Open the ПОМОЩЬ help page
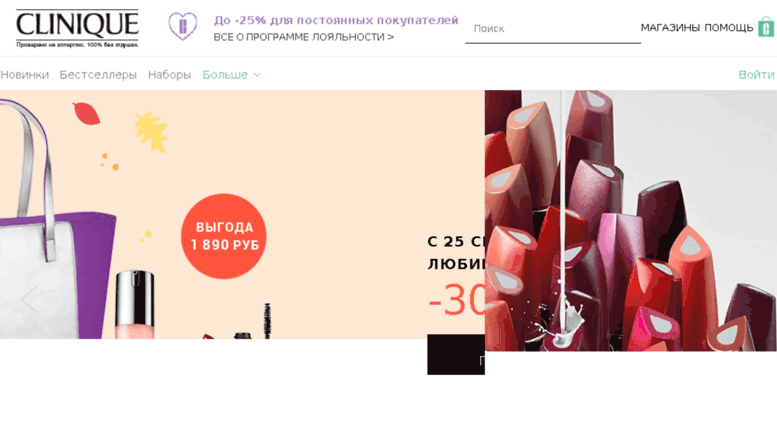The width and height of the screenshot is (777, 423). 728,28
